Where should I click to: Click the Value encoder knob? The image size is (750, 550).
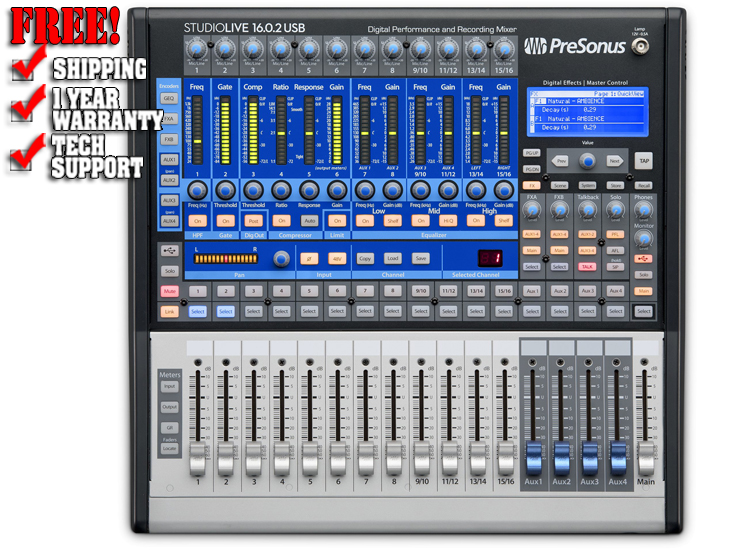pyautogui.click(x=588, y=161)
